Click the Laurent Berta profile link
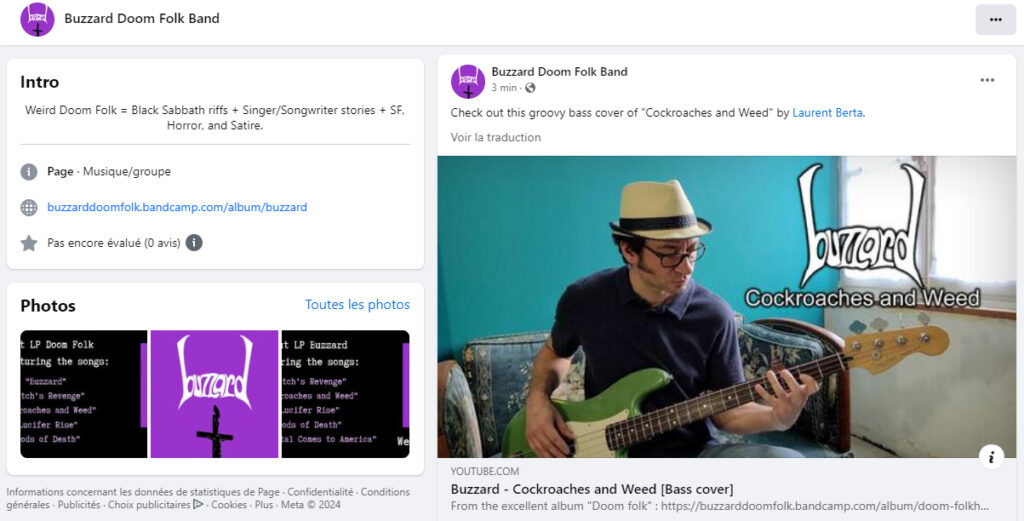 (x=827, y=112)
